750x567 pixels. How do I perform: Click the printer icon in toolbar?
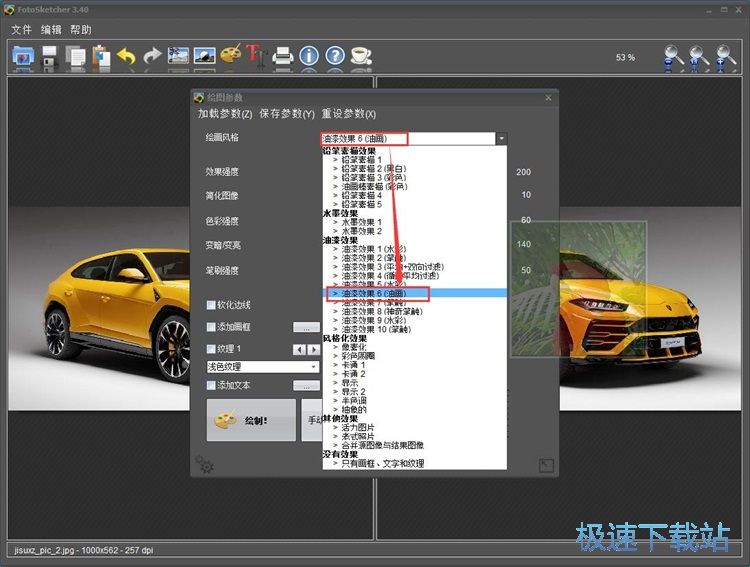(283, 56)
